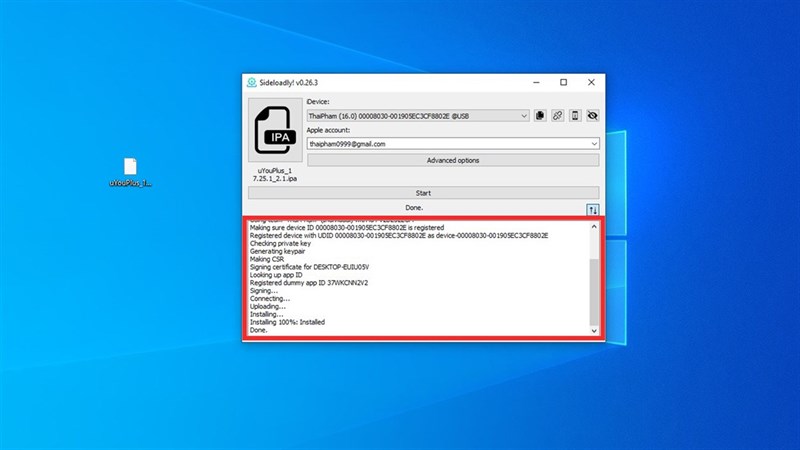Minimize the Sideloadly window
The width and height of the screenshot is (800, 450).
click(533, 82)
